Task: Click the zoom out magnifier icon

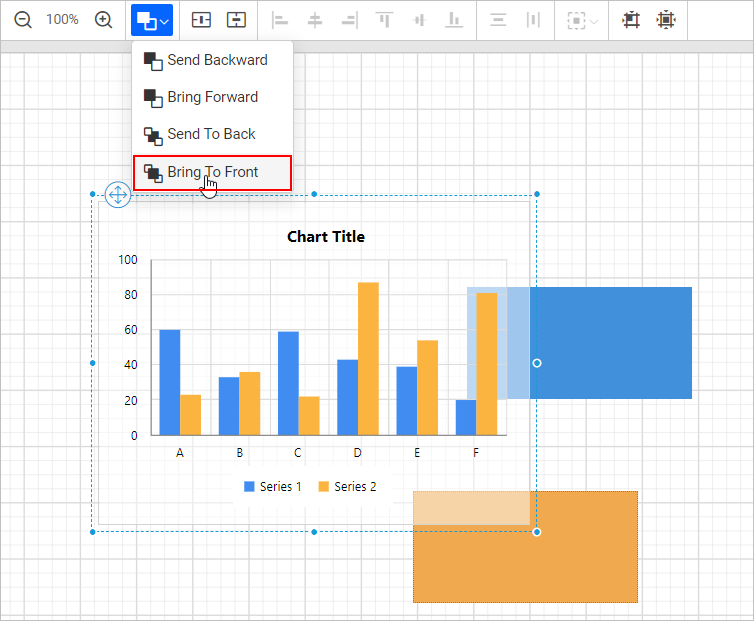Action: [23, 20]
